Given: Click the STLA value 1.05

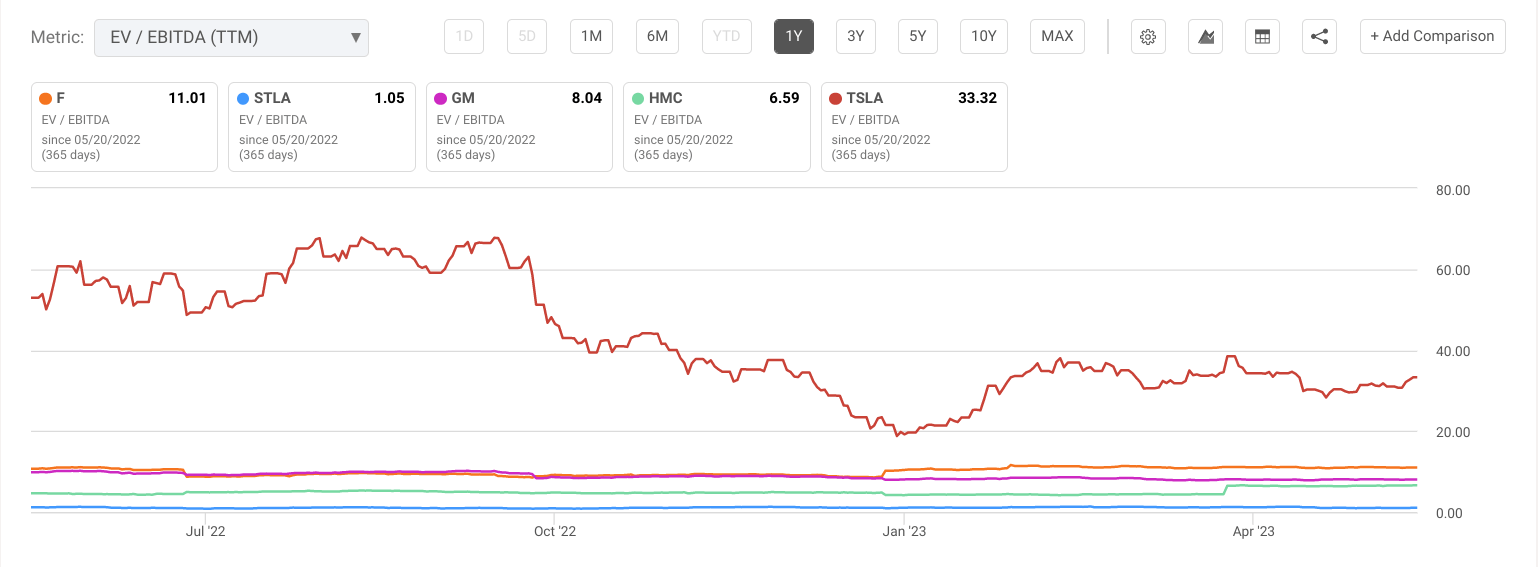Looking at the screenshot, I should (388, 98).
